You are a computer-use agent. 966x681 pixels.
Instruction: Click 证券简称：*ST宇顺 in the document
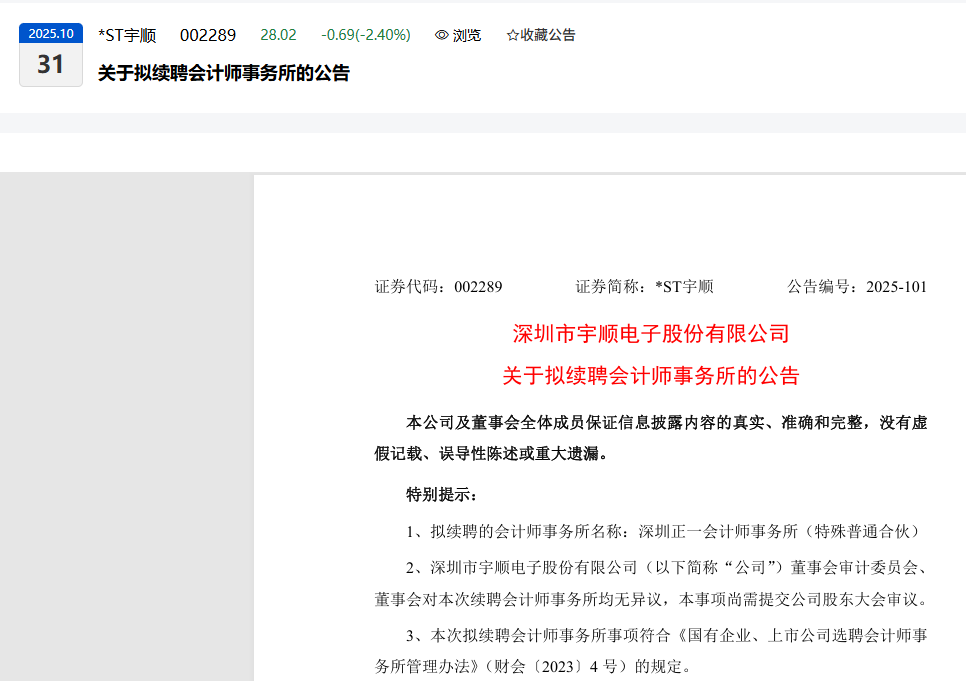coord(644,287)
